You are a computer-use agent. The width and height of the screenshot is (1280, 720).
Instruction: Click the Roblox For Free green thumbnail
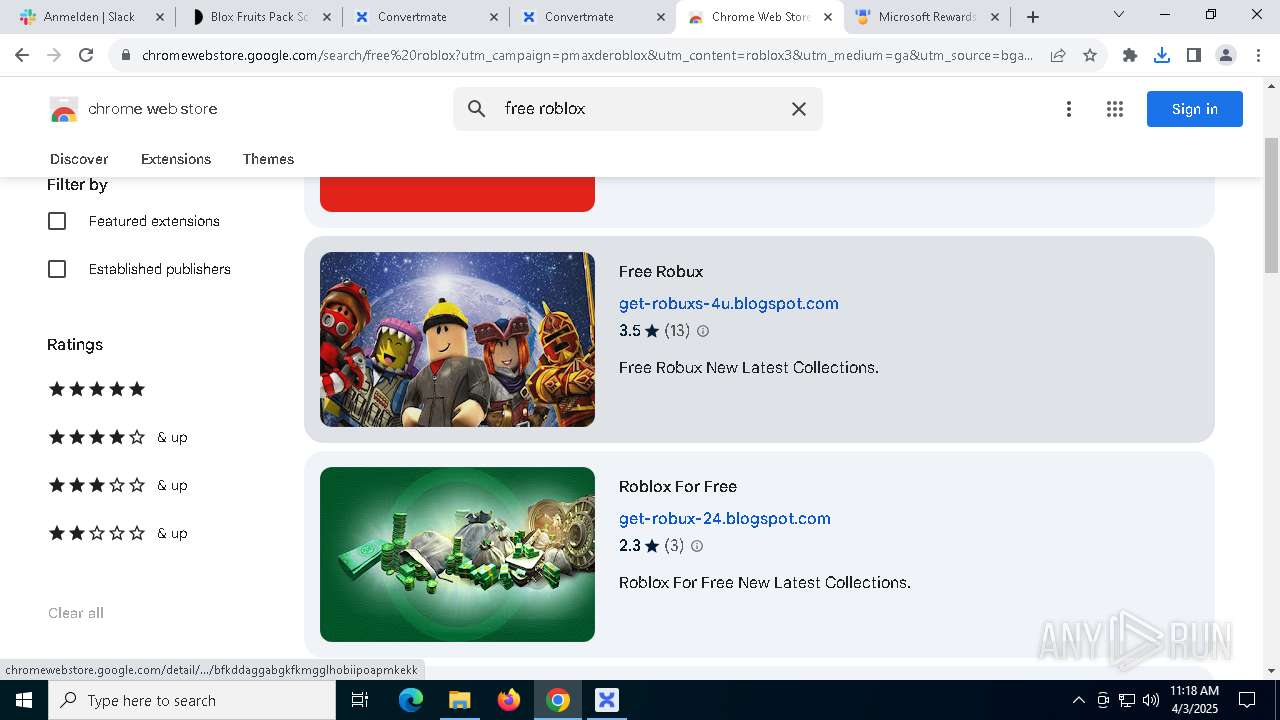457,554
